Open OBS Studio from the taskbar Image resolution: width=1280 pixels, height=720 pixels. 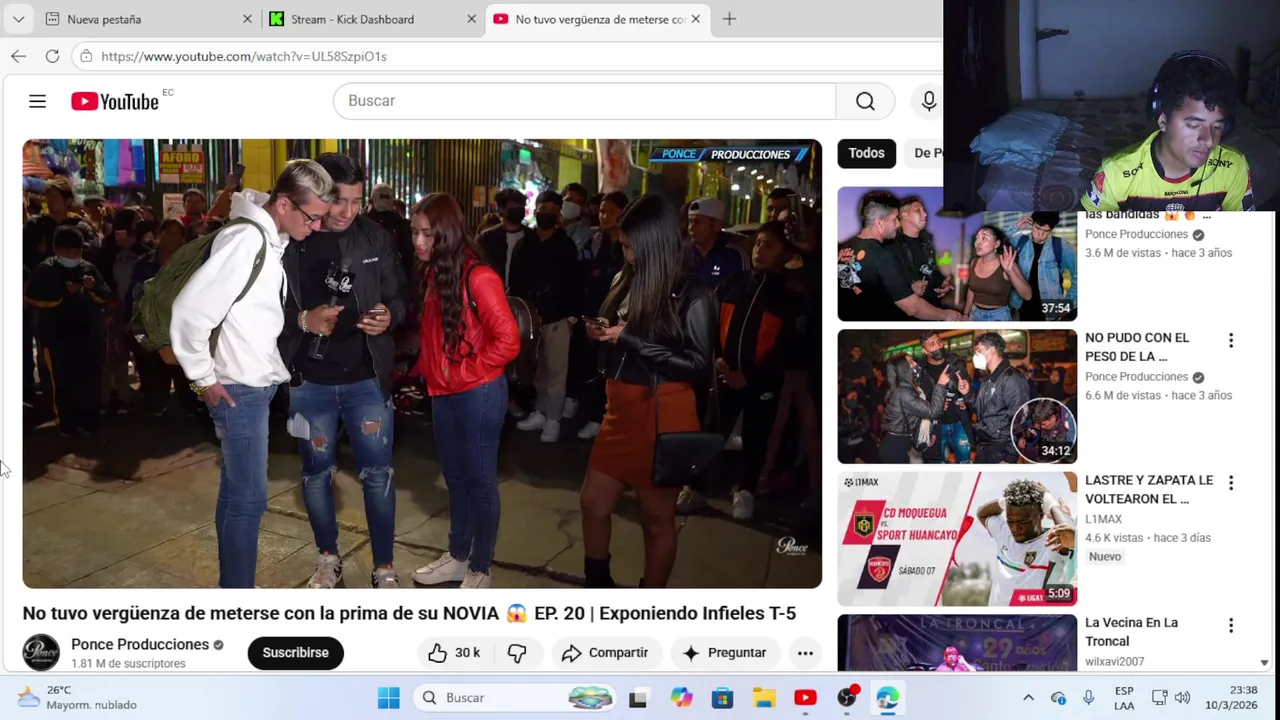coord(847,698)
